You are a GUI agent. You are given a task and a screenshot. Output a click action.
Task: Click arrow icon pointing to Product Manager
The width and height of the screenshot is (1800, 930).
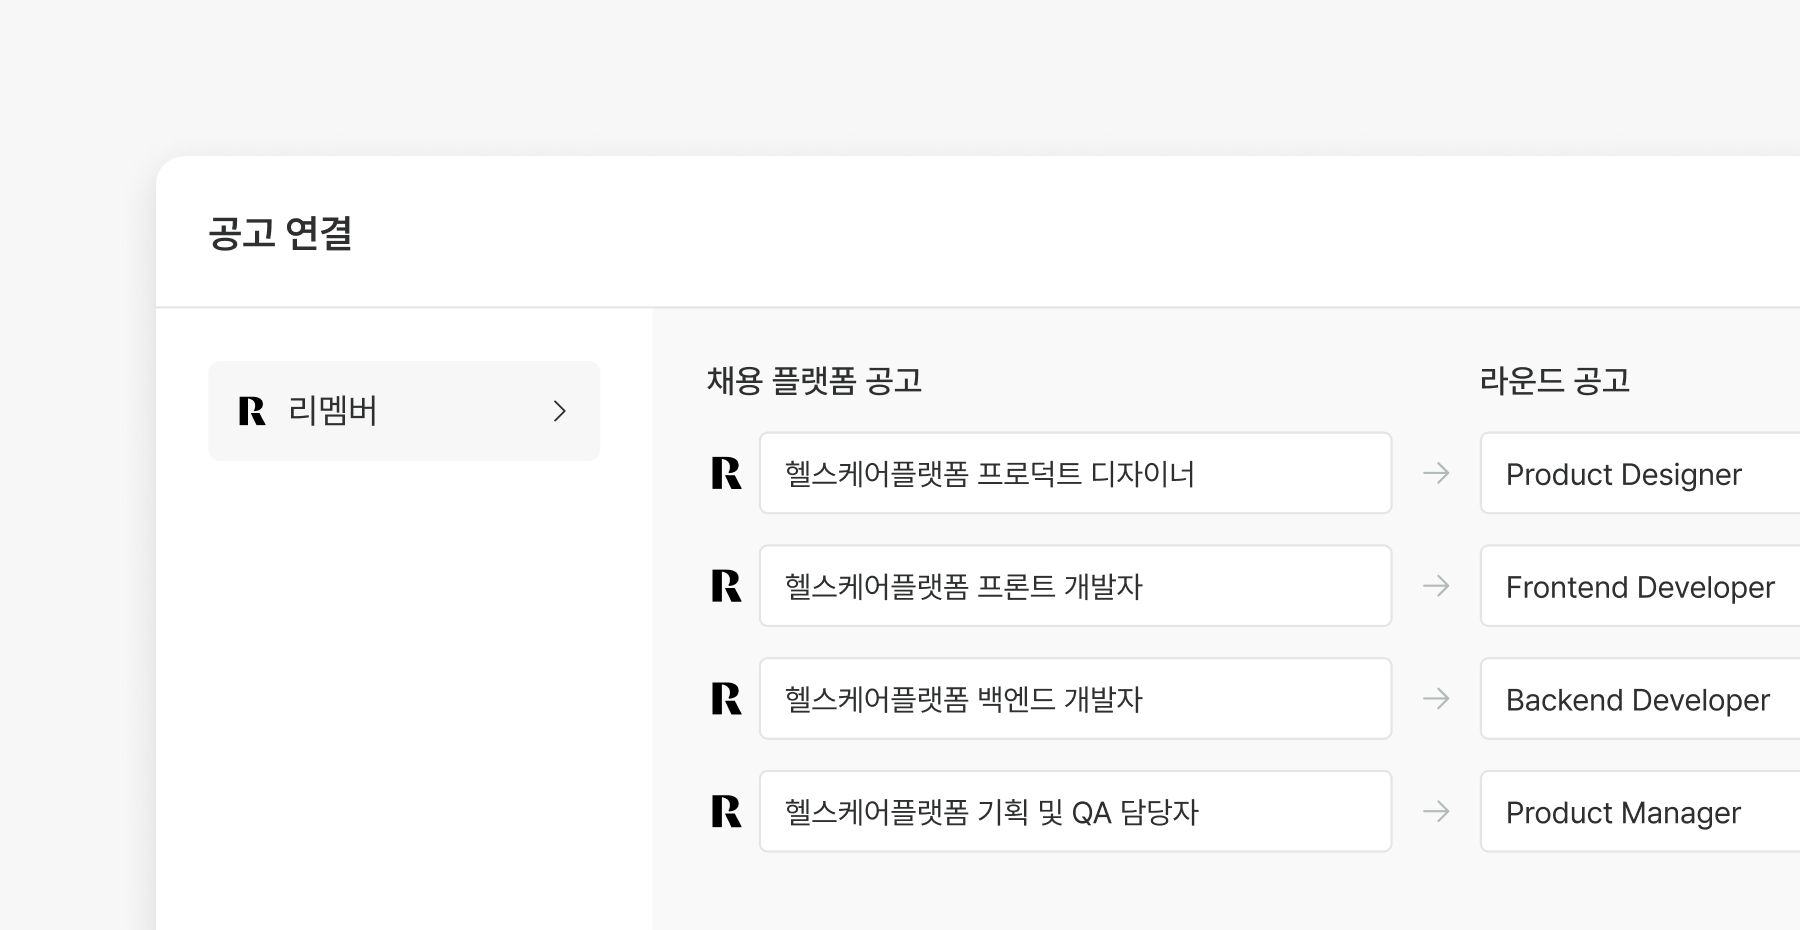[x=1436, y=812]
